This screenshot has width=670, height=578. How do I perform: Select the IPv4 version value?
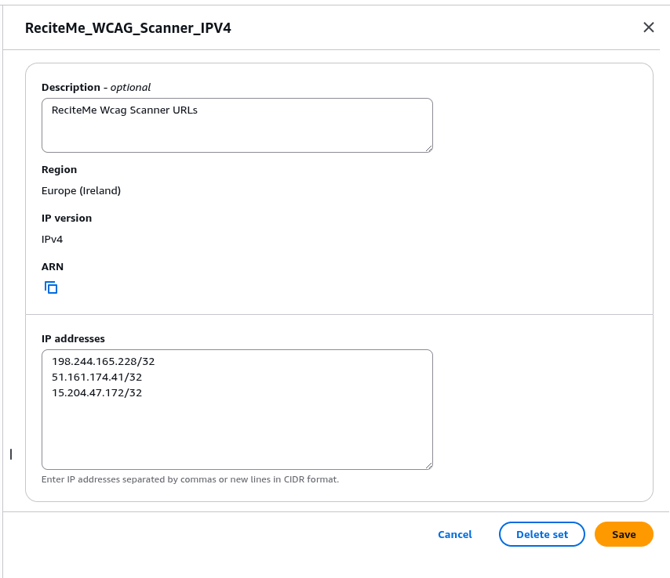coord(52,239)
